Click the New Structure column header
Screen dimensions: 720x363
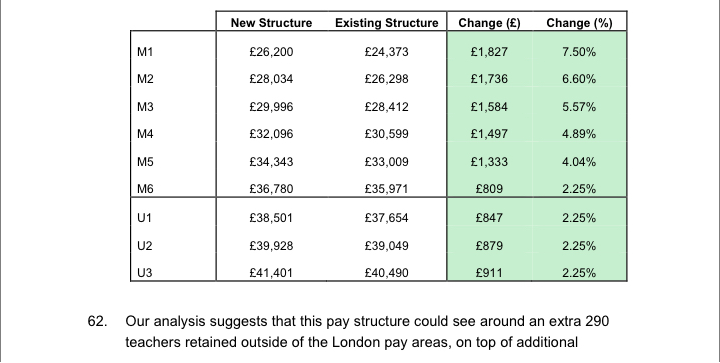(271, 23)
